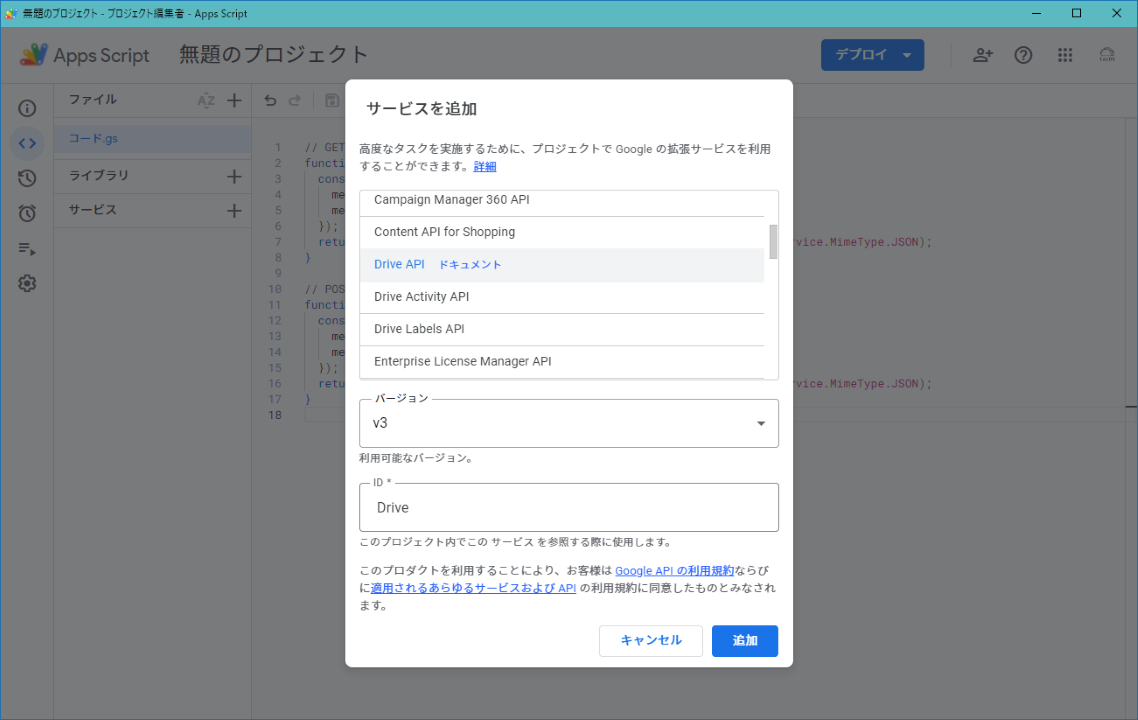1138x720 pixels.
Task: Select Content API for Shopping
Action: coord(562,232)
